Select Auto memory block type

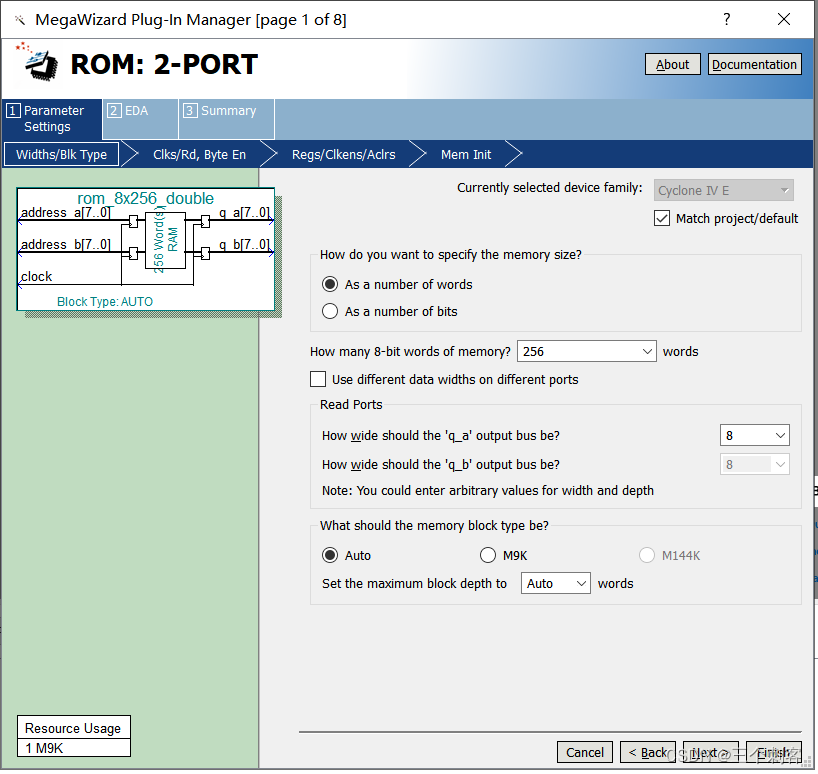(330, 555)
